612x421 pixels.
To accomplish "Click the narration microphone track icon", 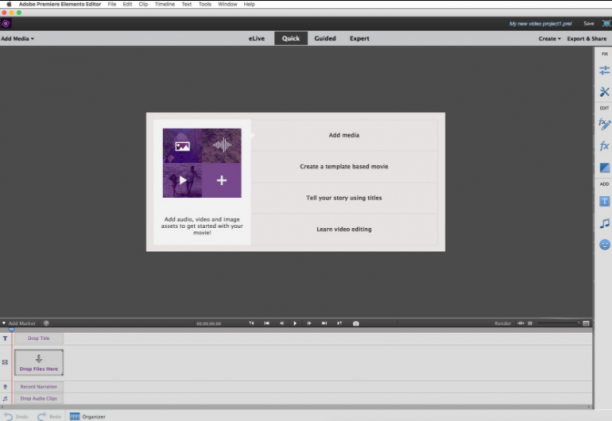I will (5, 387).
